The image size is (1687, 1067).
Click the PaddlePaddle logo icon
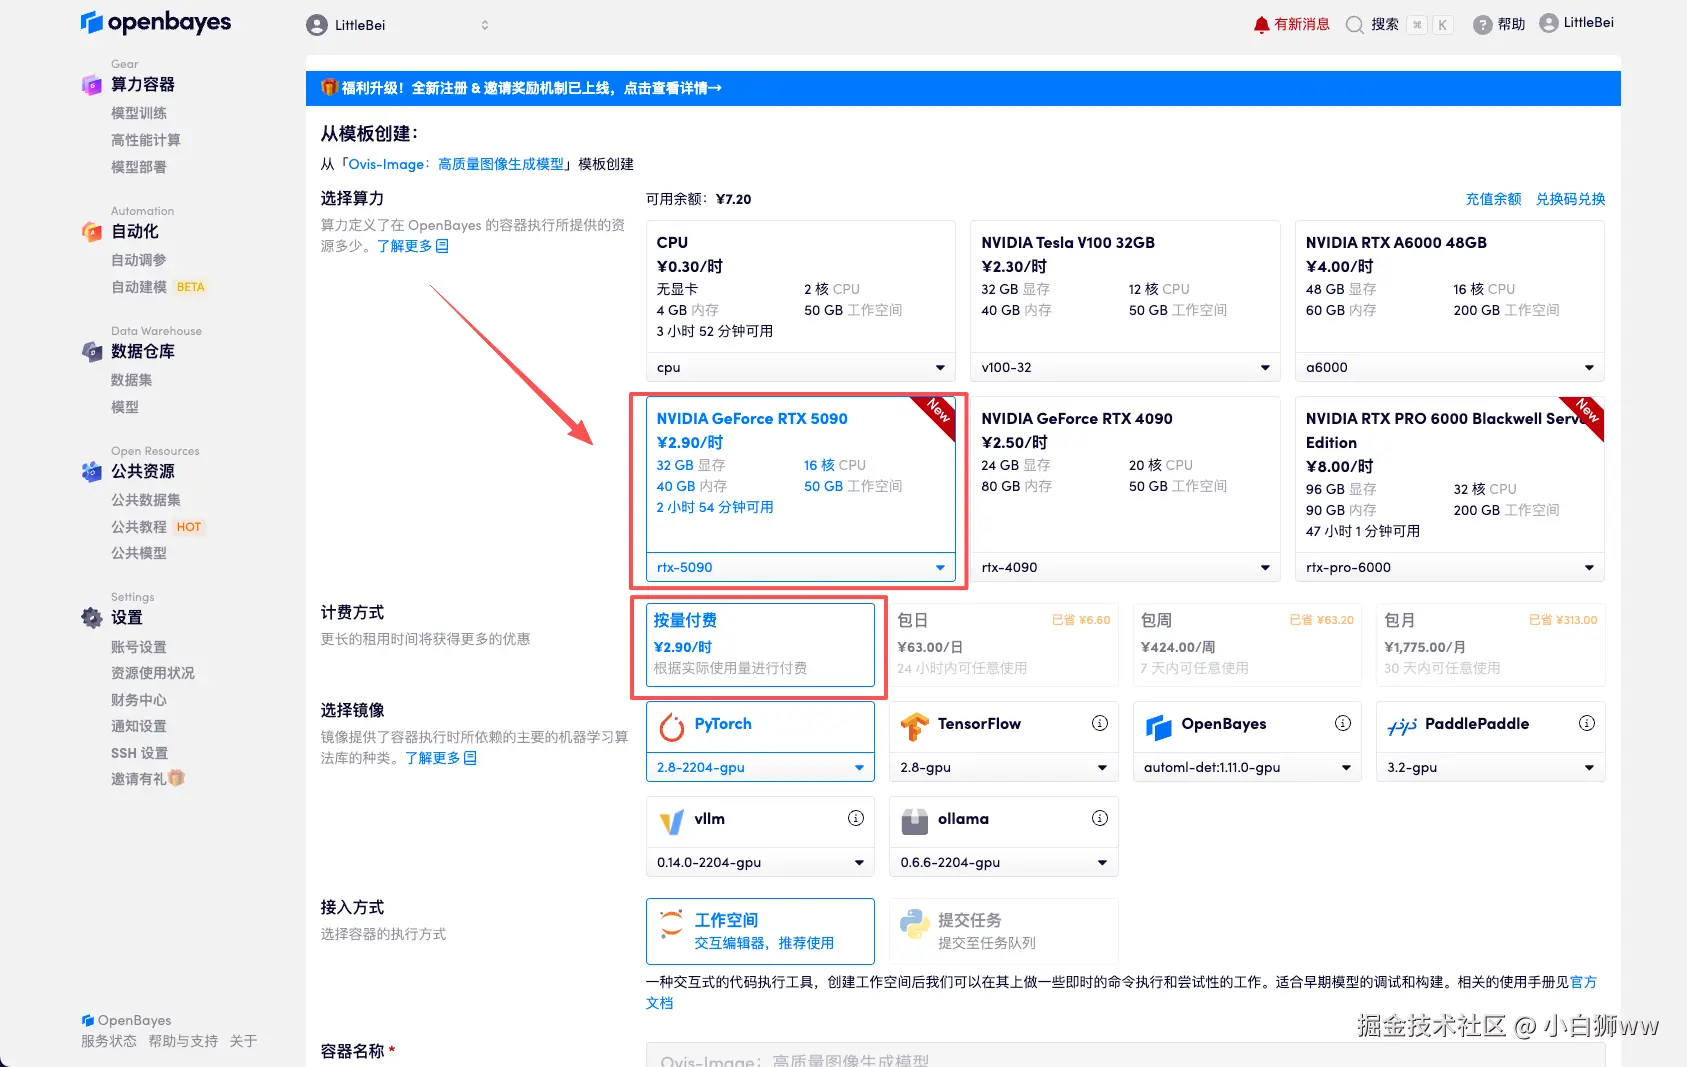pos(1402,727)
